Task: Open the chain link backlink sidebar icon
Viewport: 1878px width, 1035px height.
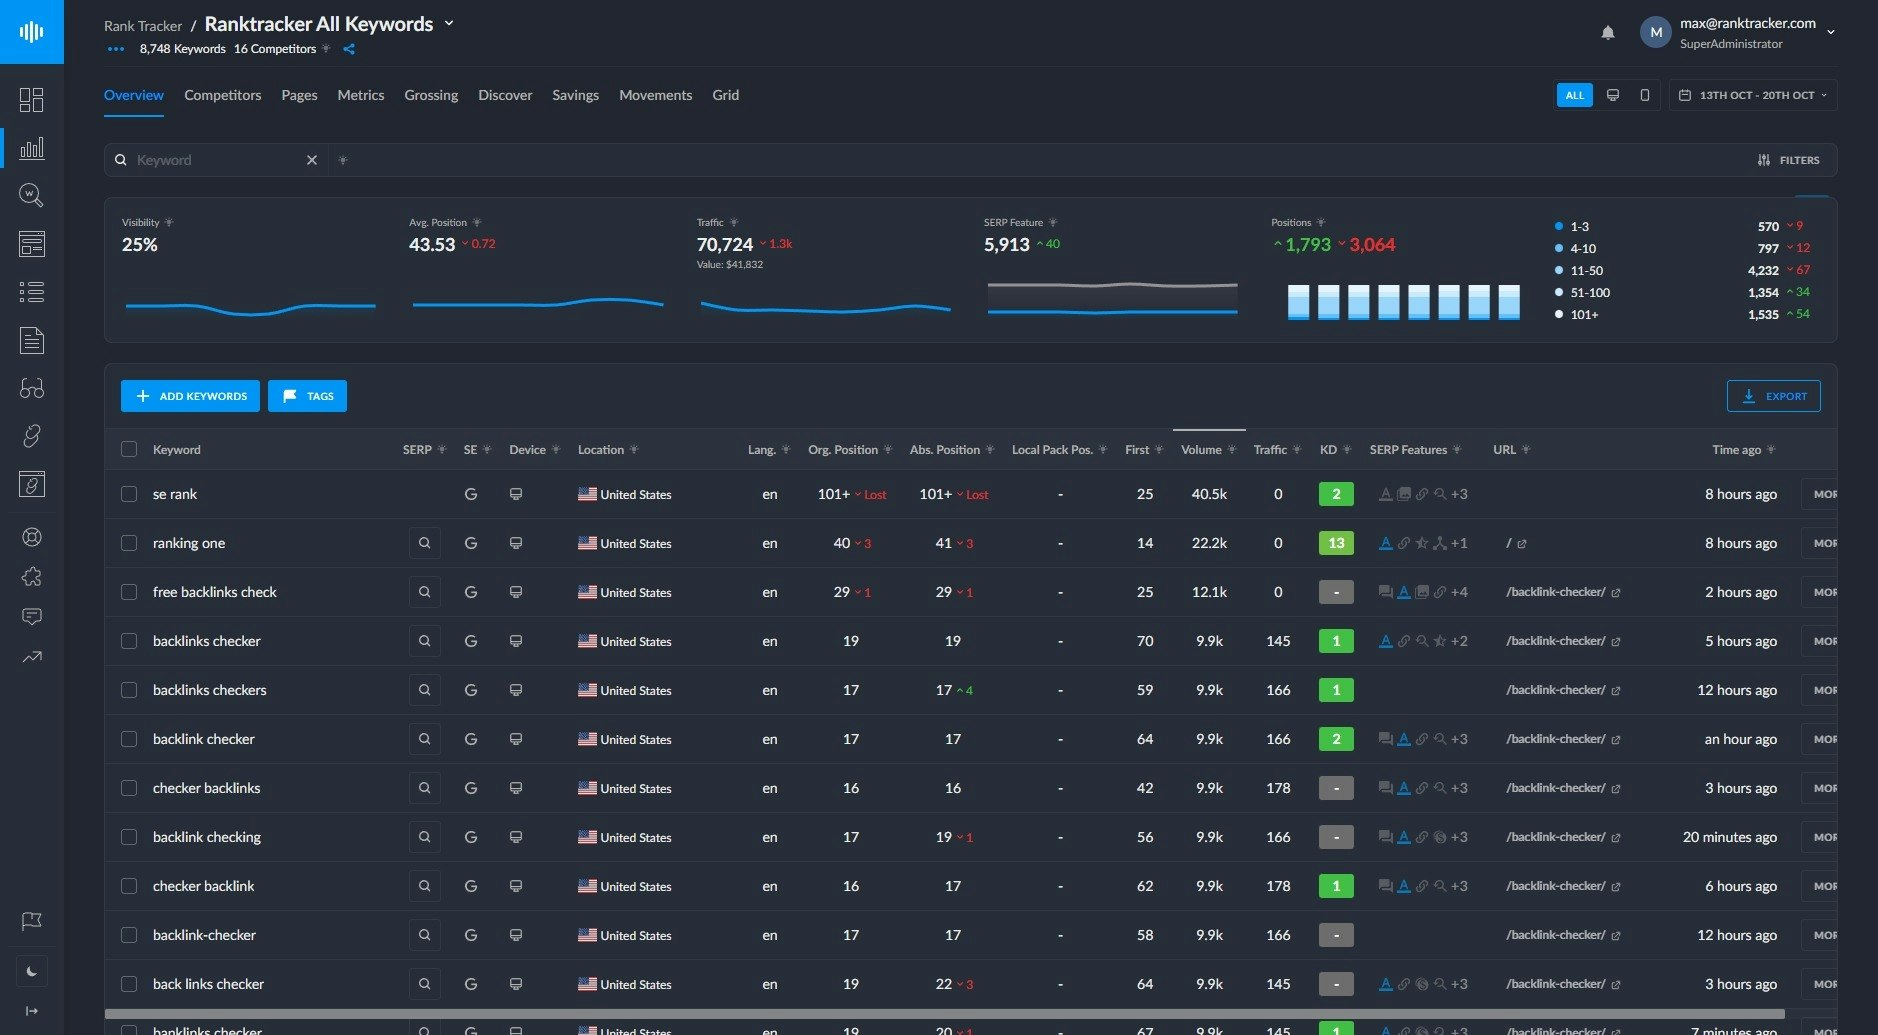Action: point(32,436)
